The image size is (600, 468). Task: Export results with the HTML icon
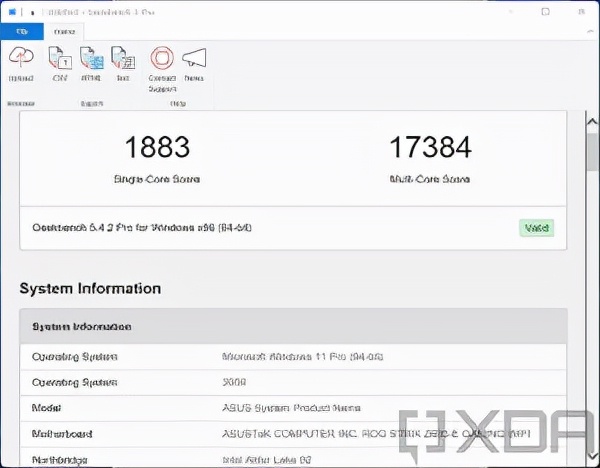(x=91, y=57)
